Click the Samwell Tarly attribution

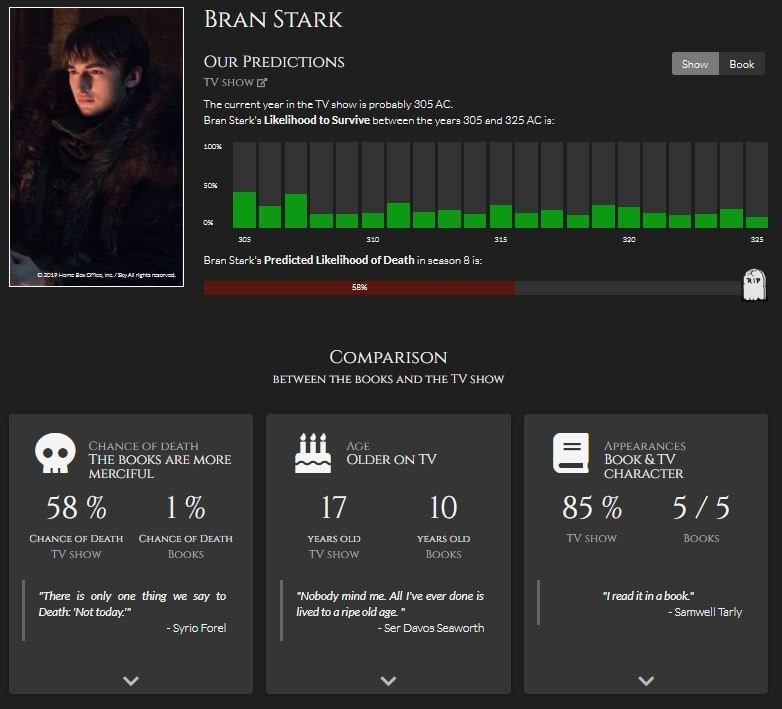705,612
